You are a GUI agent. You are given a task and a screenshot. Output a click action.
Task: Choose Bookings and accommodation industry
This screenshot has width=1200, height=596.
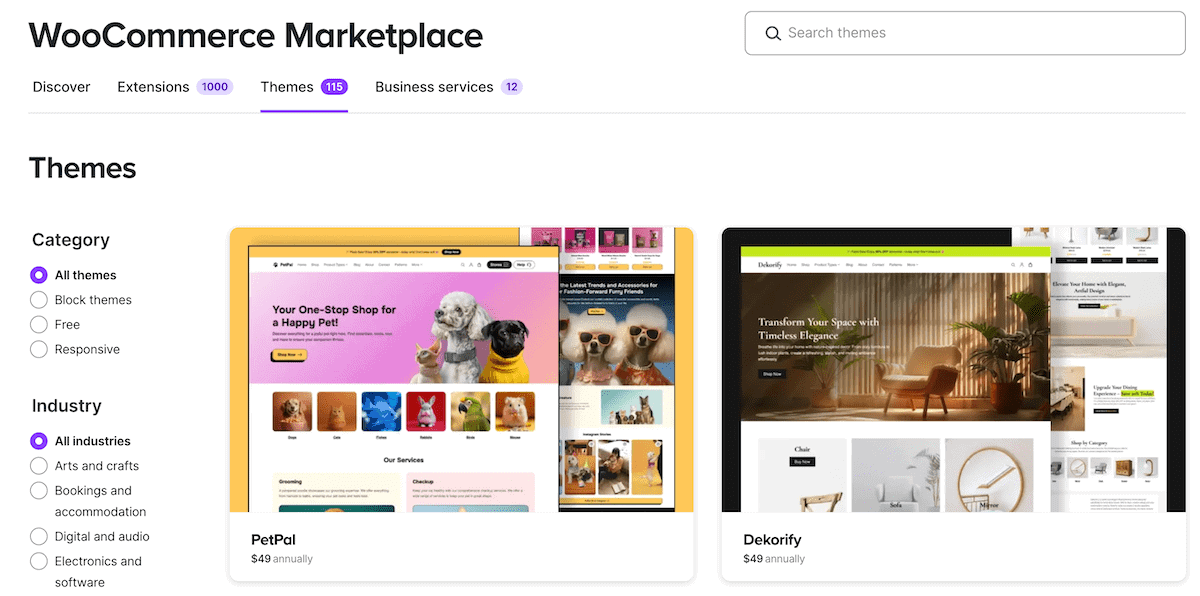38,490
